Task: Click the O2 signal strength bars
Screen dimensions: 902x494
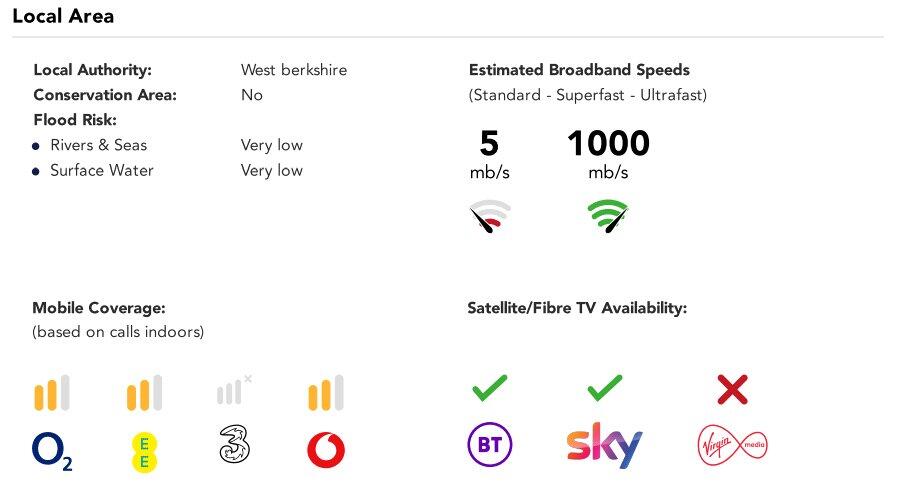Action: (x=52, y=393)
